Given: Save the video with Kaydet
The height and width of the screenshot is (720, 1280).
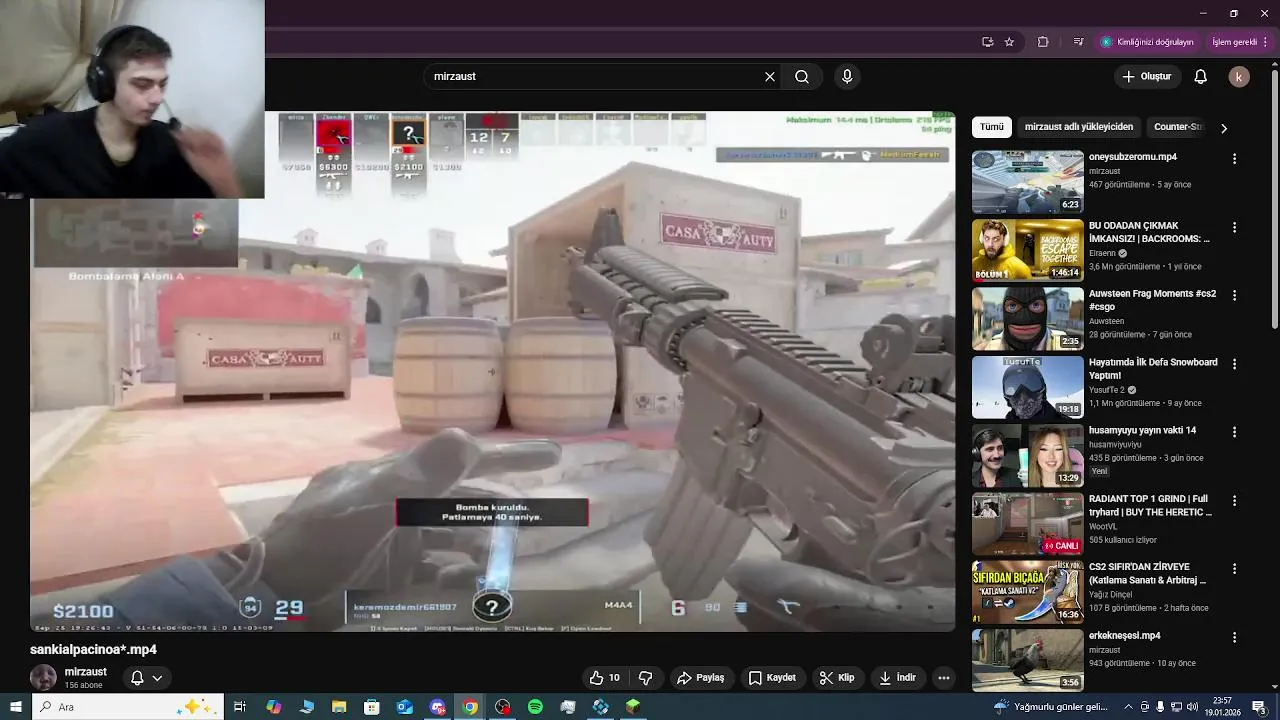Looking at the screenshot, I should (x=772, y=678).
